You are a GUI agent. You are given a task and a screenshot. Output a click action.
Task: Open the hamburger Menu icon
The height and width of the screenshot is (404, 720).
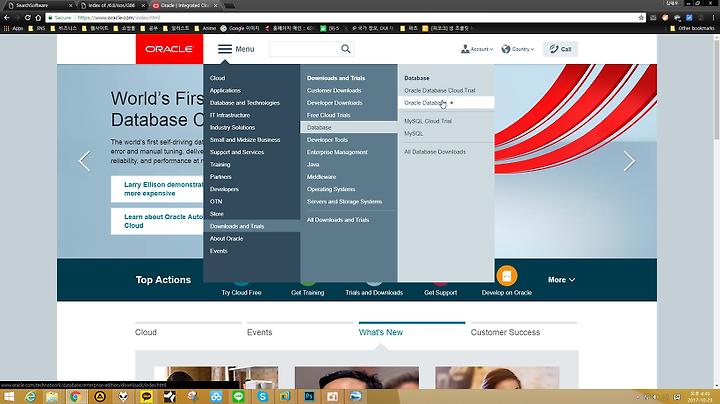coord(225,49)
